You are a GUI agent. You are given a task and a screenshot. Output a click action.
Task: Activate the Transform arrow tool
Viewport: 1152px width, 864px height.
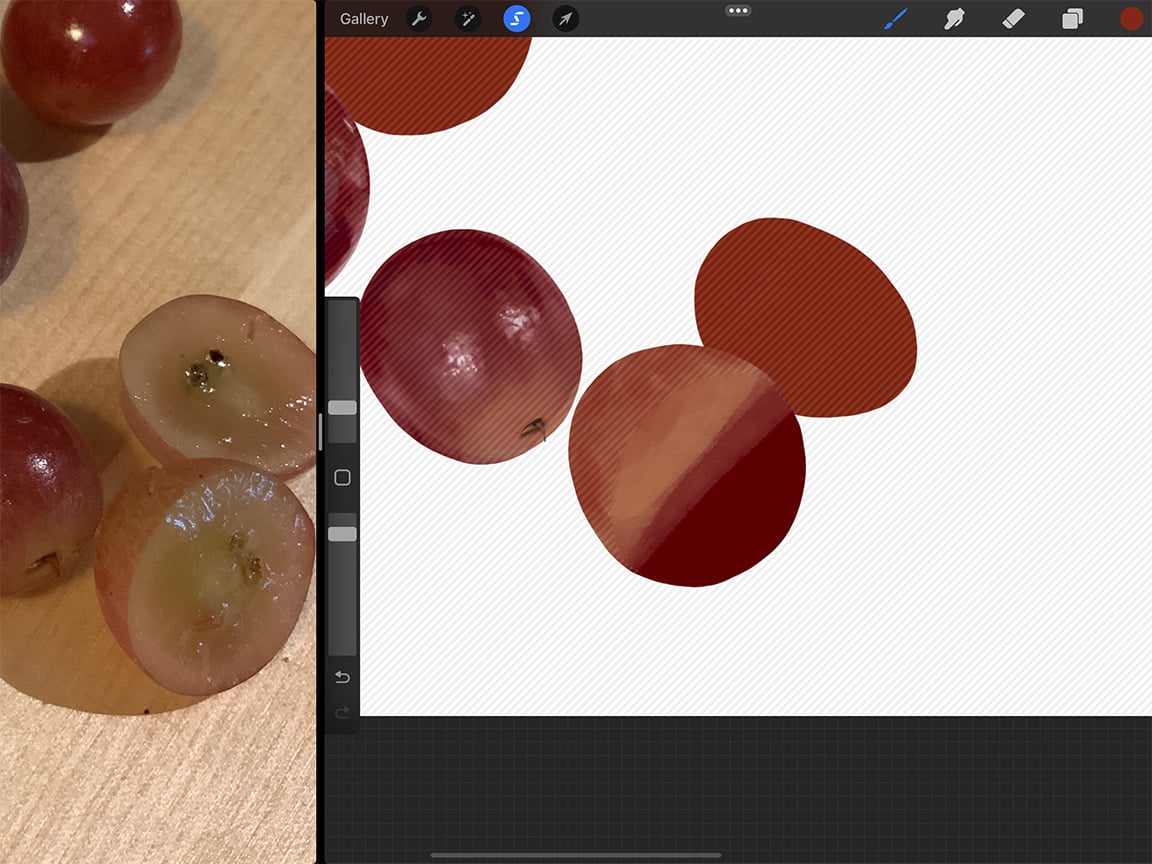[x=564, y=18]
